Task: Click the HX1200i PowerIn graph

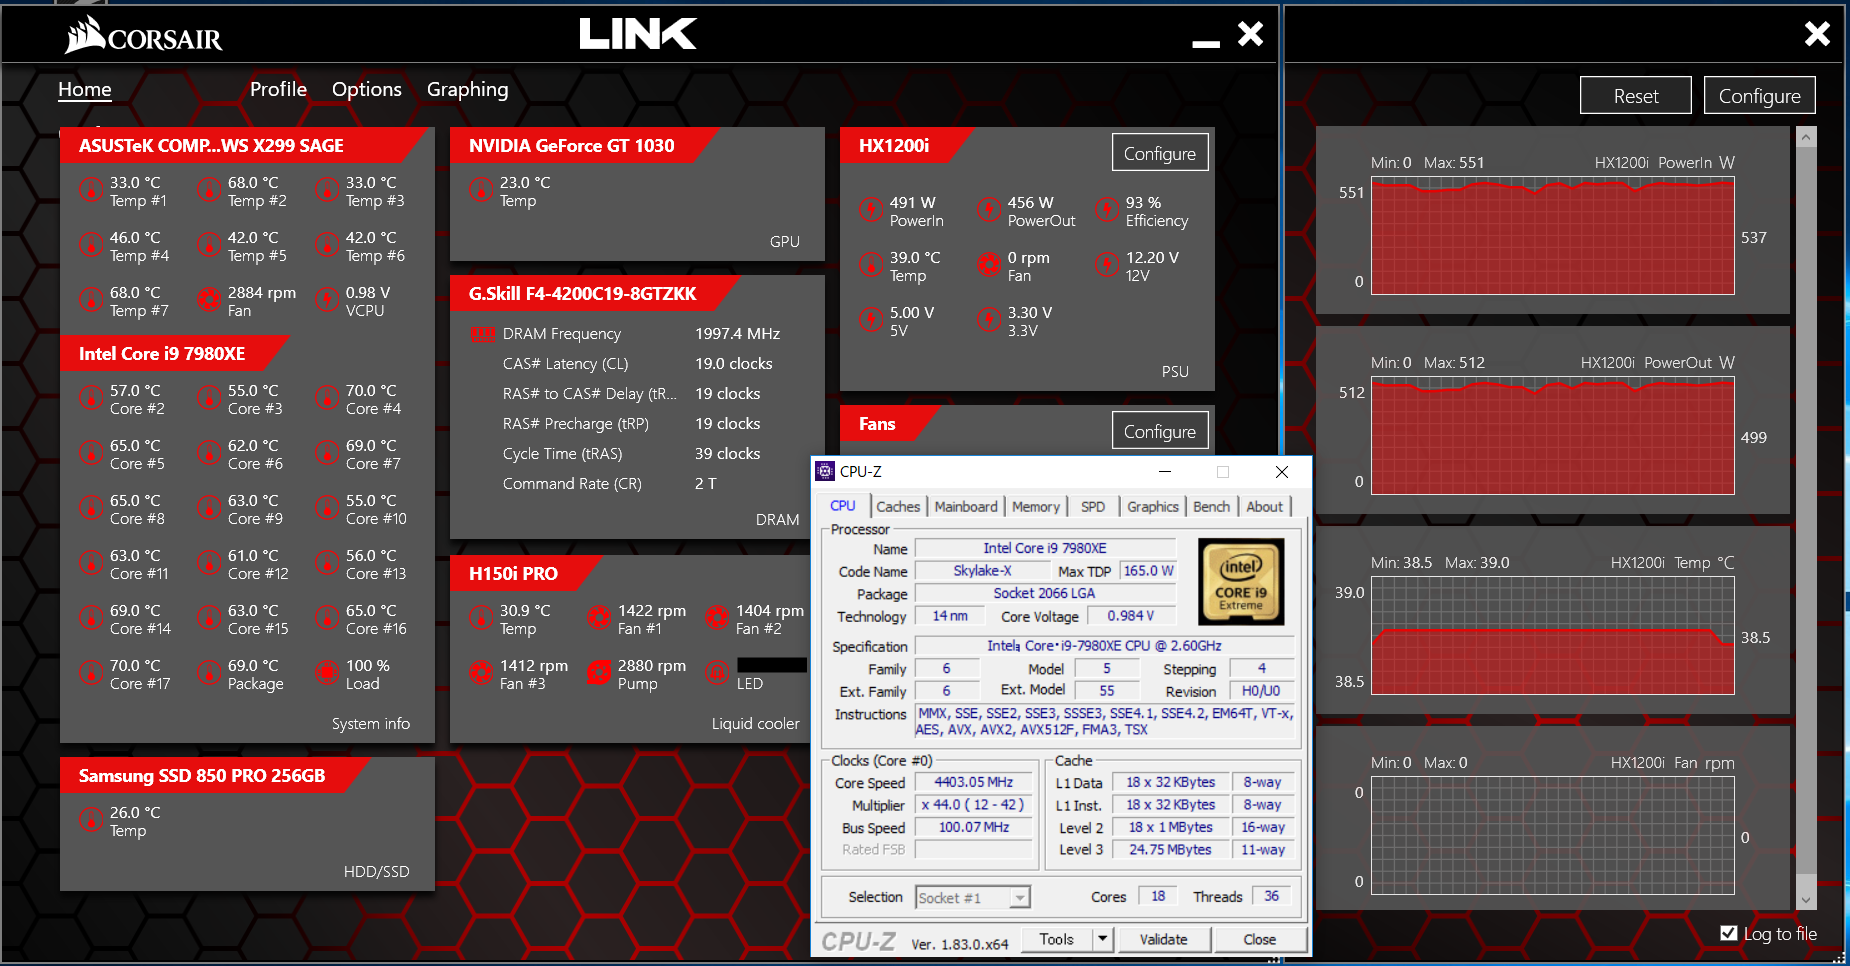Action: click(1553, 236)
